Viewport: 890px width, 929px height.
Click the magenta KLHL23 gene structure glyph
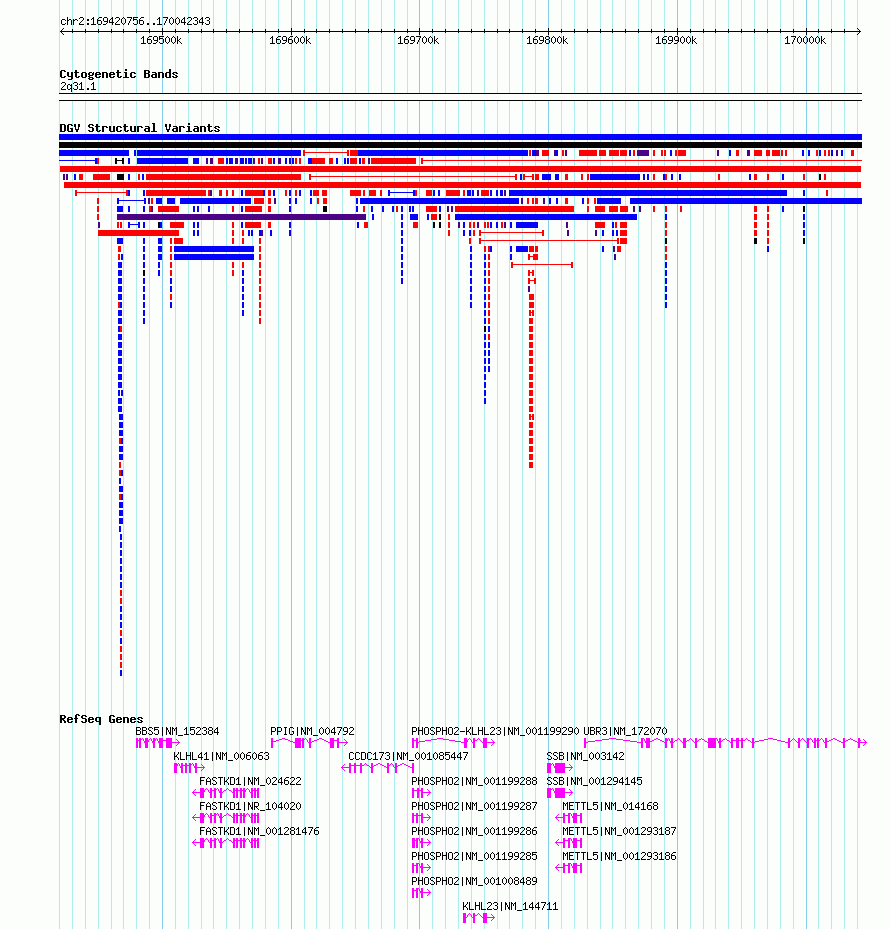click(x=479, y=918)
